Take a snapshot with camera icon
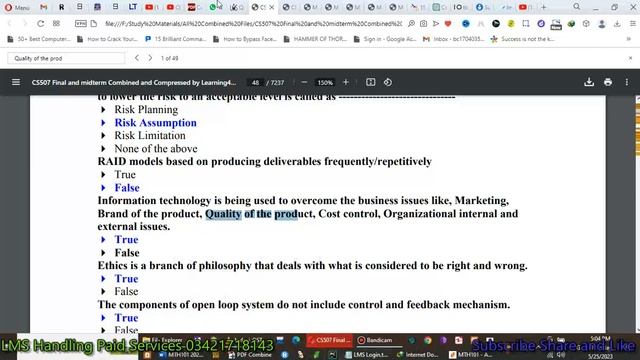640x360 pixels. [424, 24]
